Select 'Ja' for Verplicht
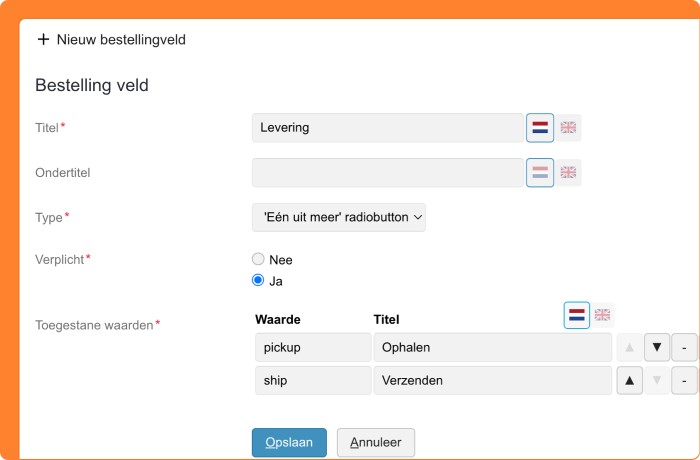700x460 pixels. 258,281
